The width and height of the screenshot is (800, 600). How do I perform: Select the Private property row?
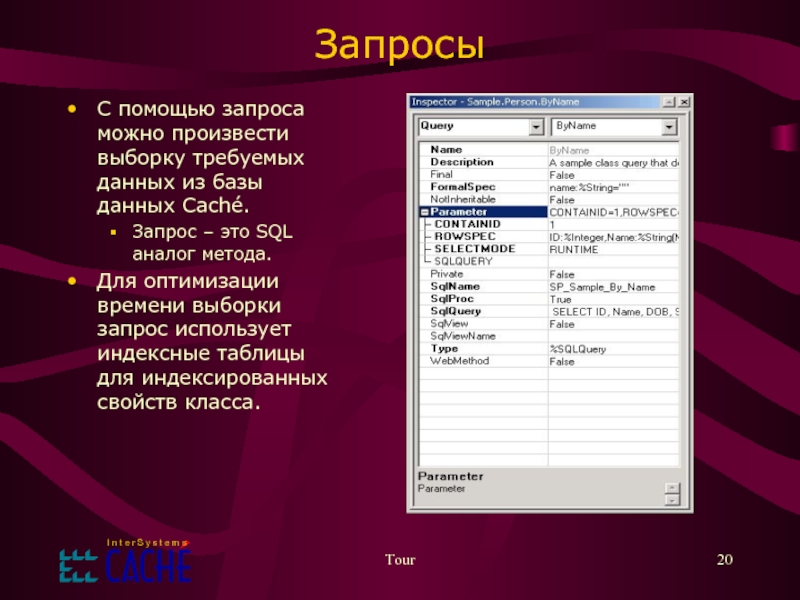[549, 274]
